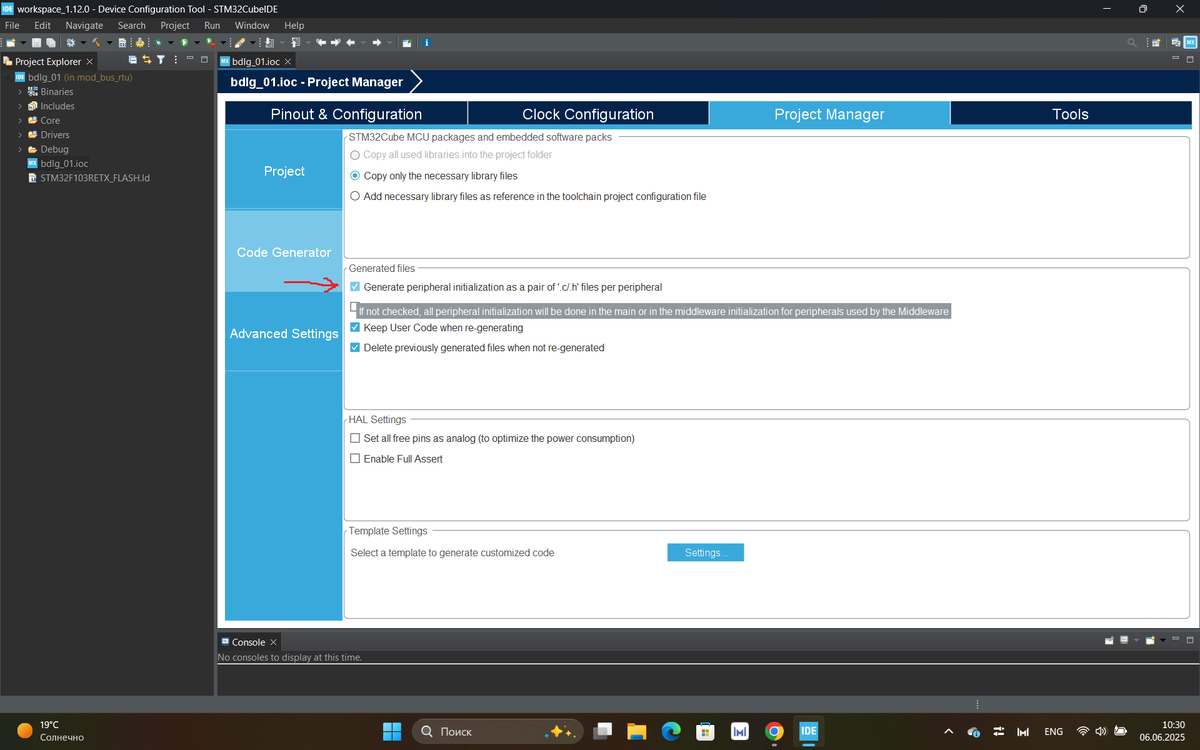The image size is (1200, 750).
Task: Toggle Link with Editor in Project Explorer
Action: (x=147, y=60)
